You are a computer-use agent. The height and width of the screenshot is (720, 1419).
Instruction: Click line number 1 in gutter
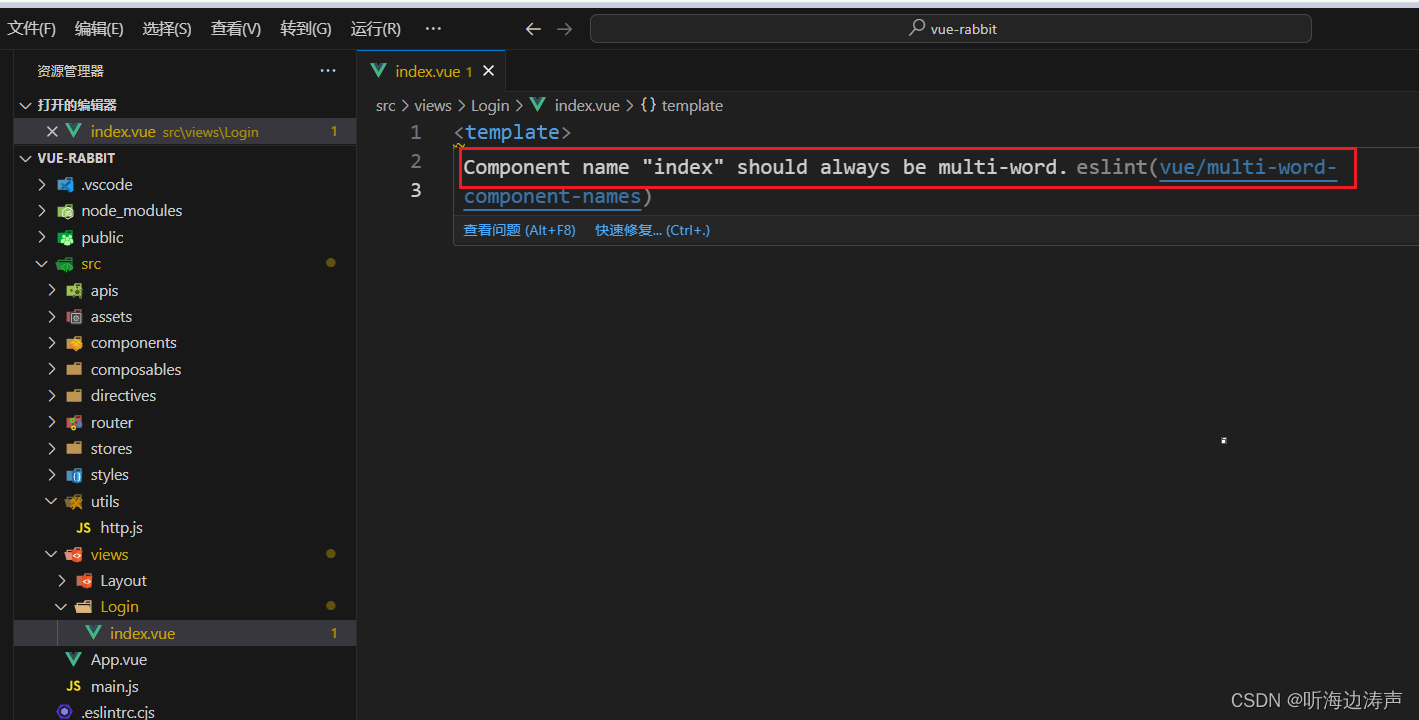coord(416,133)
